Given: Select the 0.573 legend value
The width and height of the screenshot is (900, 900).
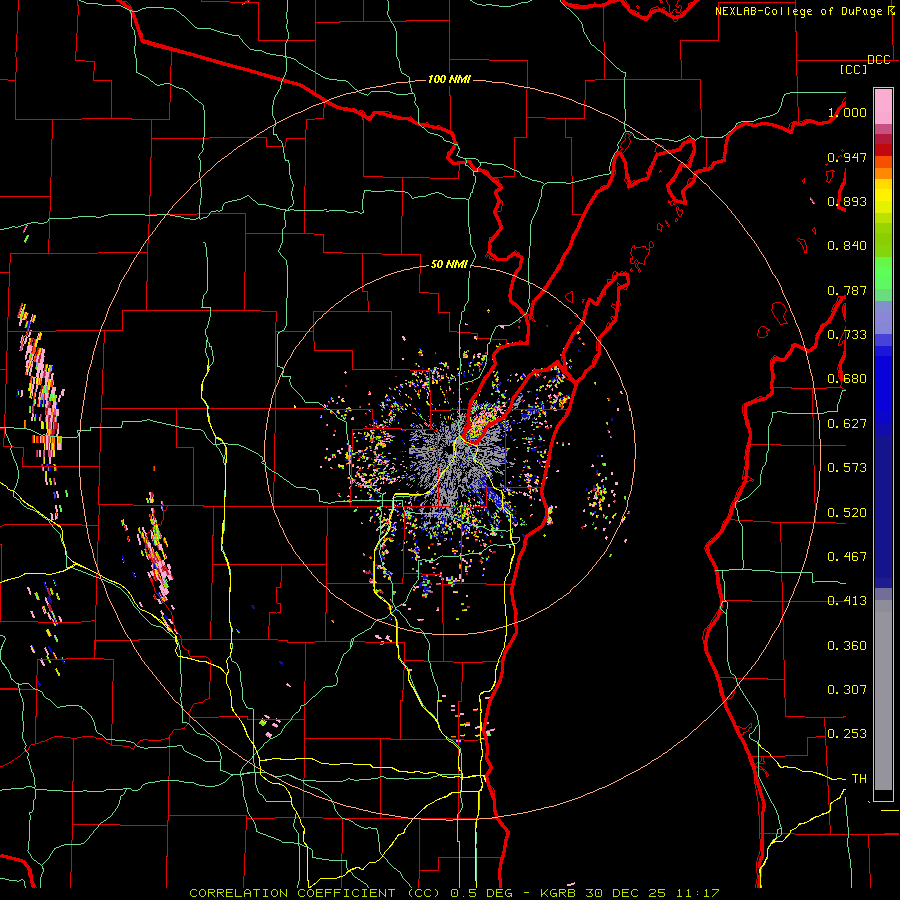Looking at the screenshot, I should 847,468.
